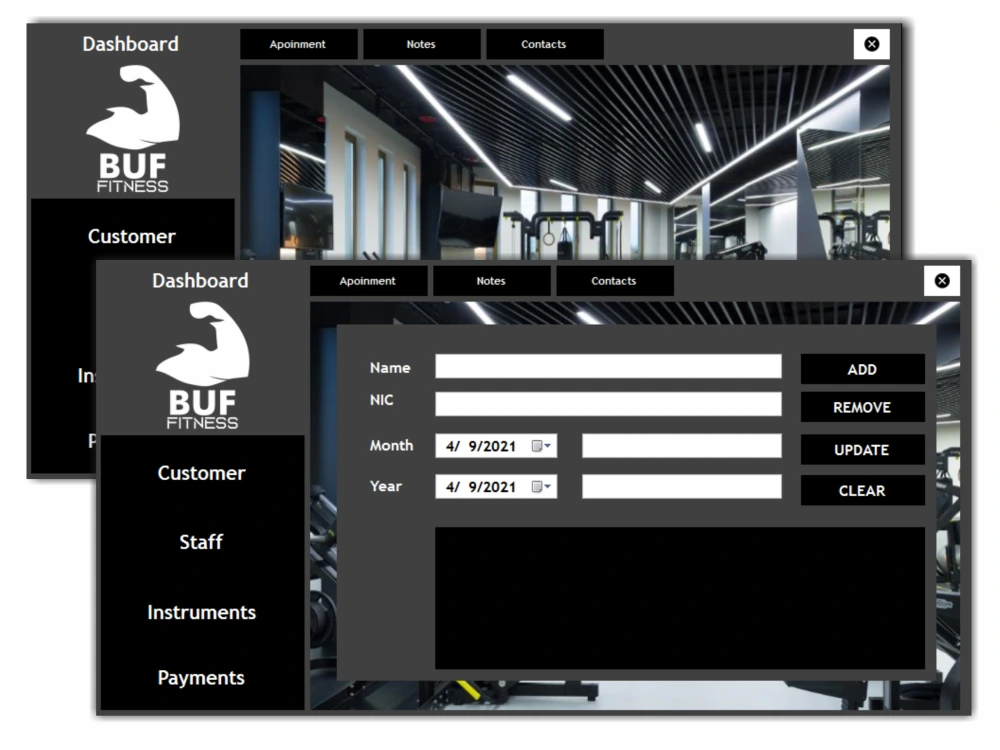Select Instruments in front window sidebar
The width and height of the screenshot is (1000, 750).
[x=202, y=612]
